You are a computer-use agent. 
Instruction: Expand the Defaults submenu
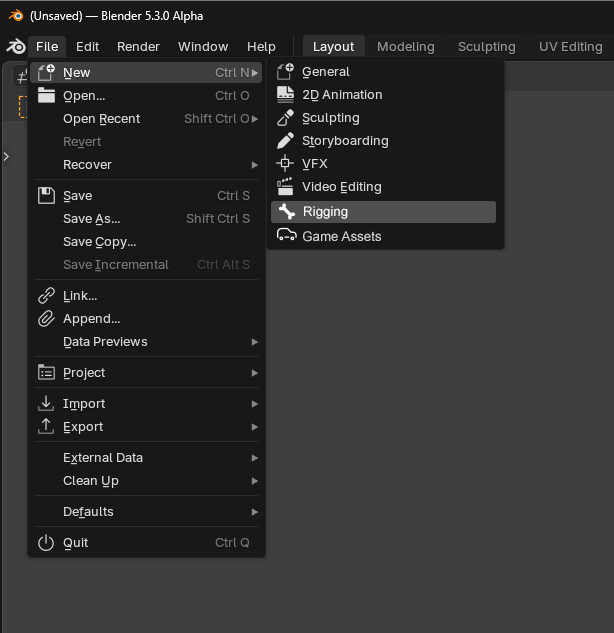[255, 512]
